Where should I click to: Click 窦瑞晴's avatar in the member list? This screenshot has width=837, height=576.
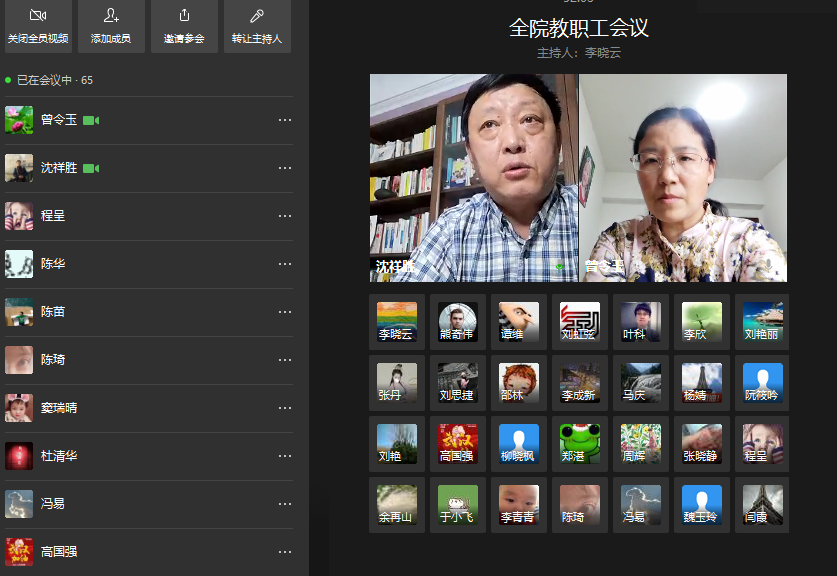coord(19,408)
